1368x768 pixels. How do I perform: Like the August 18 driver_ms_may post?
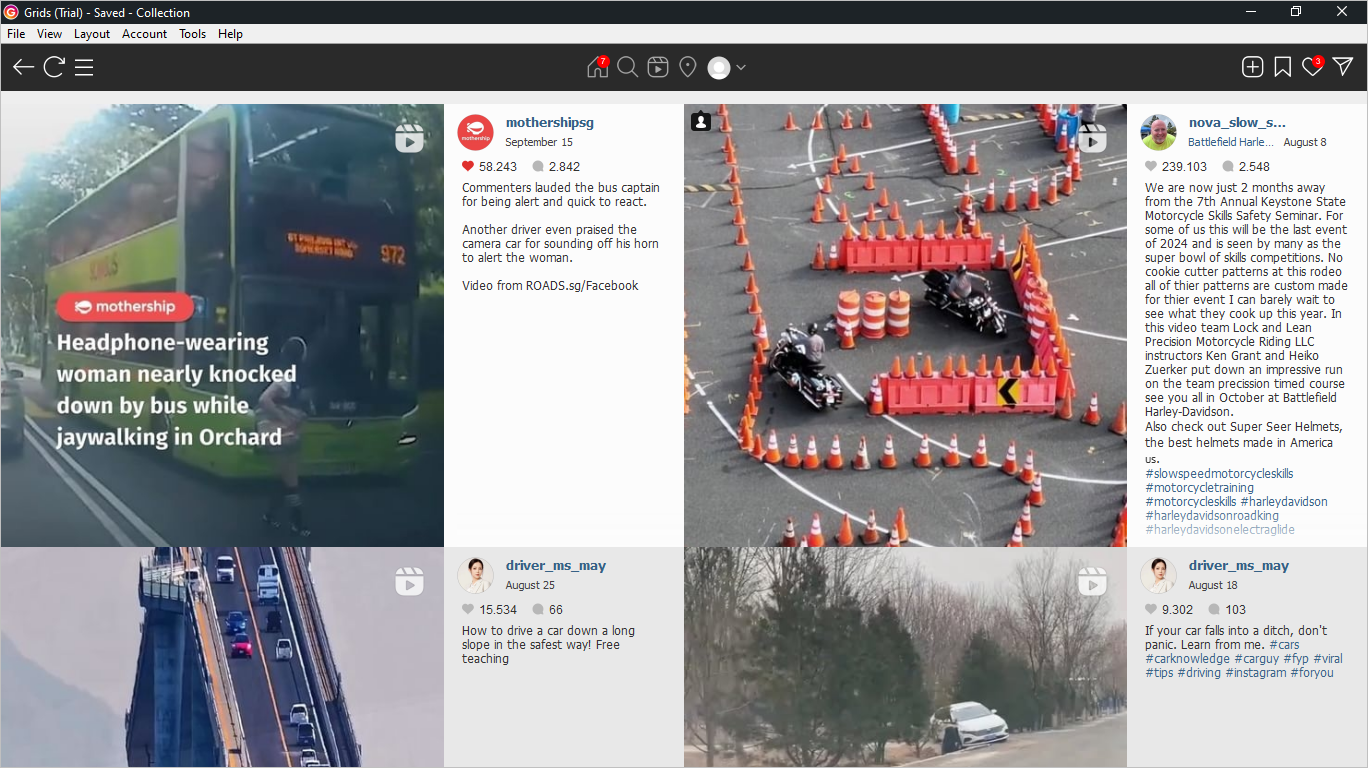point(1151,609)
